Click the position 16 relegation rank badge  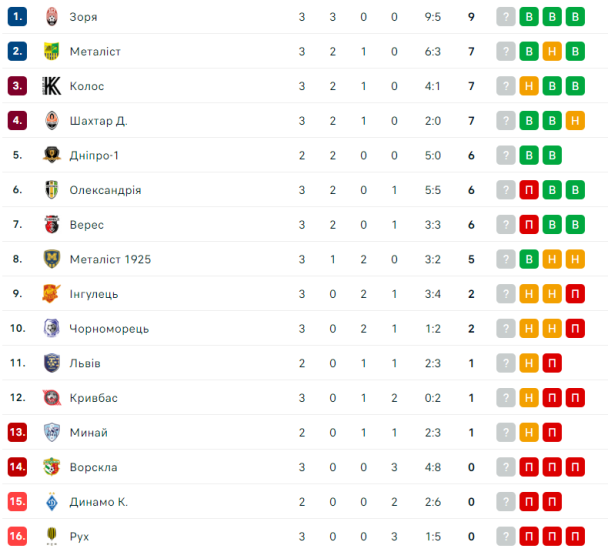17,536
